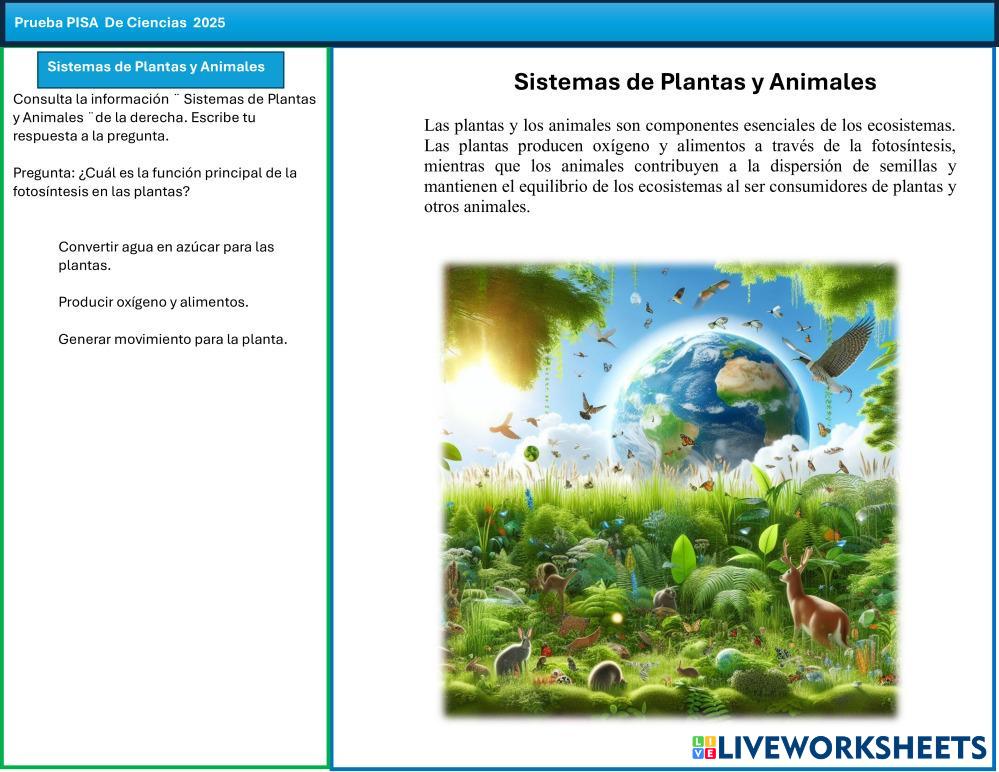
Task: Click the 'Prueba PISA De Ciencias 2025' header
Action: click(x=120, y=22)
